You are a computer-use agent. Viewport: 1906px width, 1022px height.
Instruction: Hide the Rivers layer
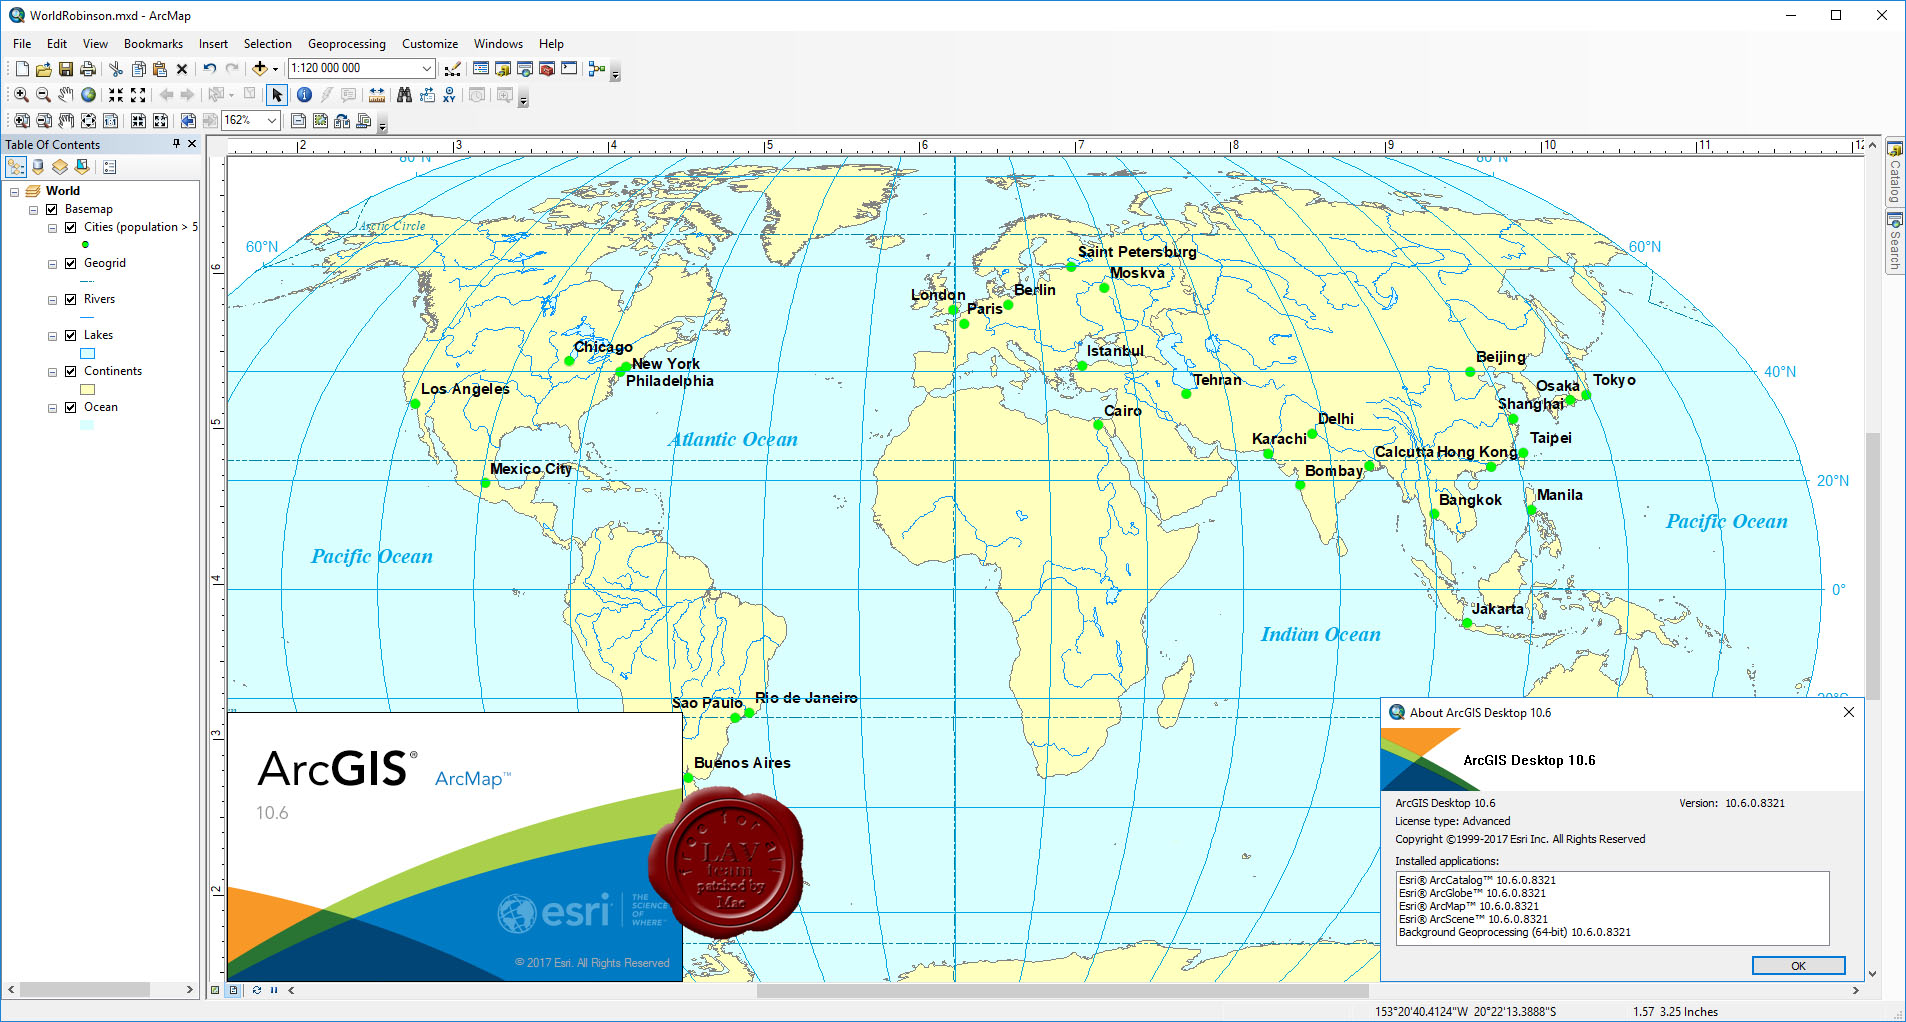coord(70,300)
